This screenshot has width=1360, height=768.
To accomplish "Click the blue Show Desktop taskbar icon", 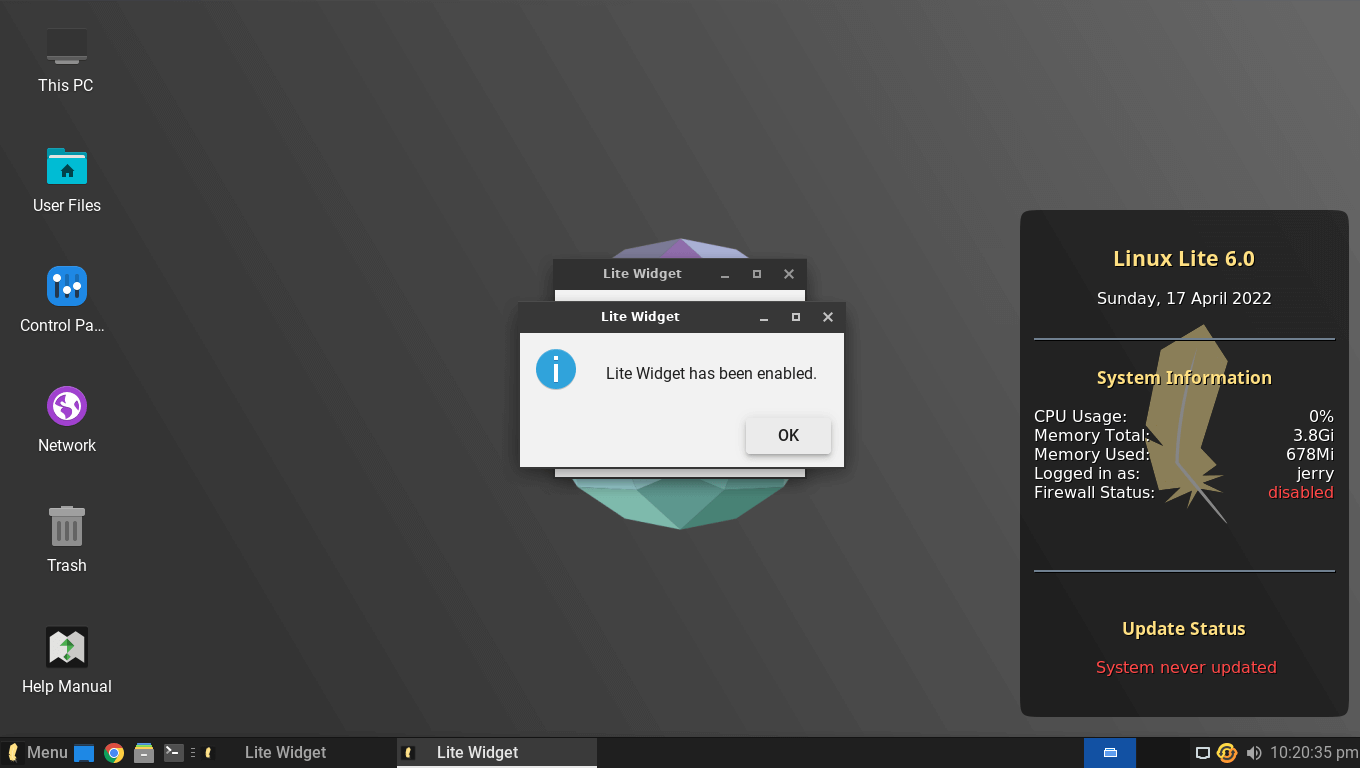I will [x=84, y=753].
